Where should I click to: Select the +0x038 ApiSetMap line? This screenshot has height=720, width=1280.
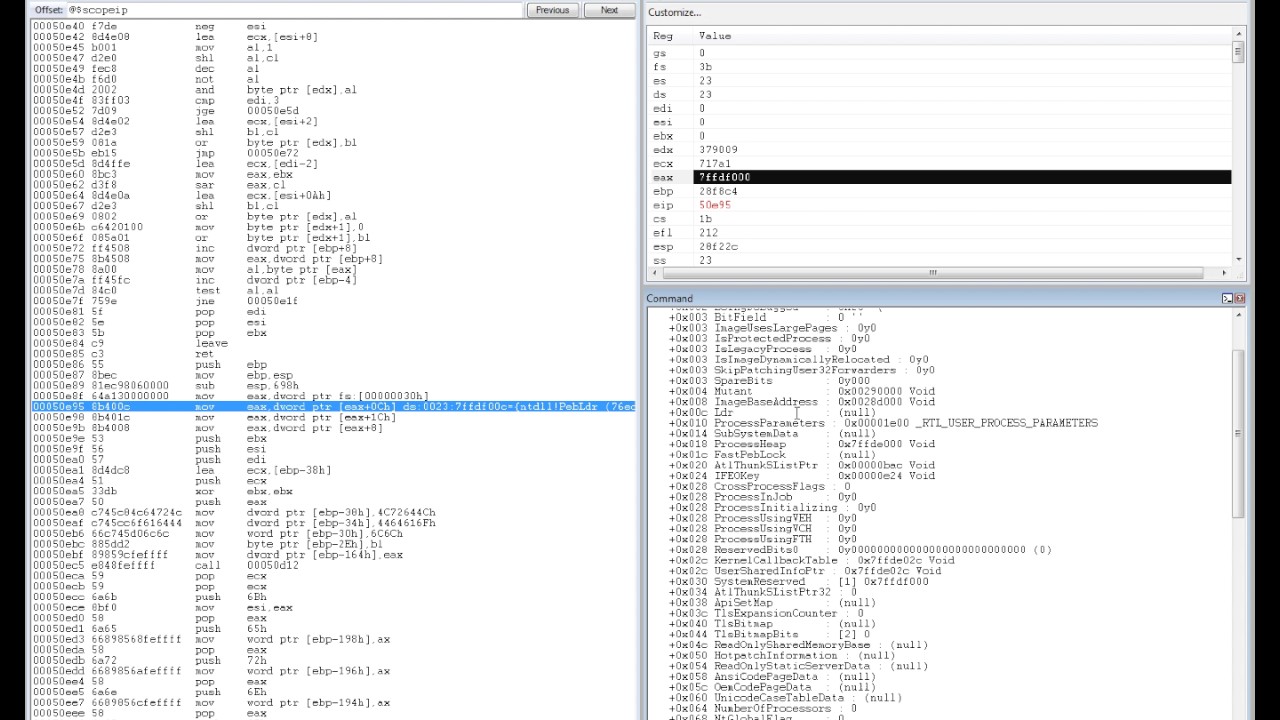click(772, 603)
